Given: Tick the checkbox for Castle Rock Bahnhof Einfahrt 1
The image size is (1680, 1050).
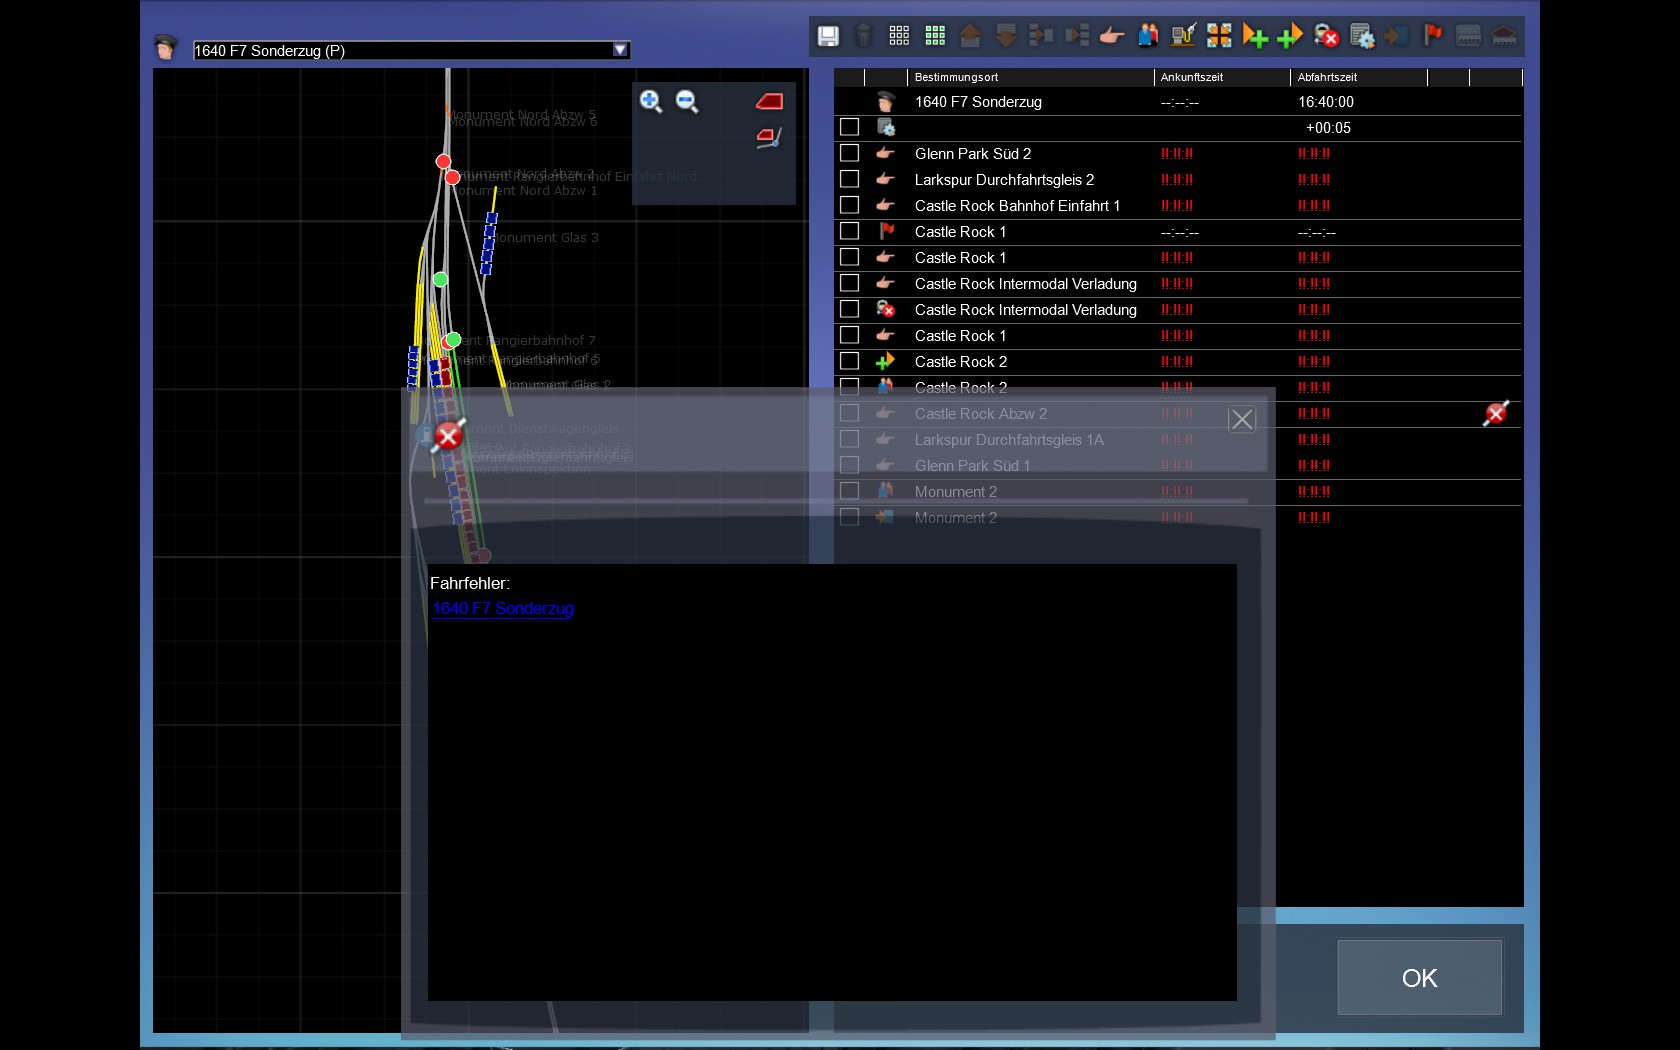Looking at the screenshot, I should point(850,205).
